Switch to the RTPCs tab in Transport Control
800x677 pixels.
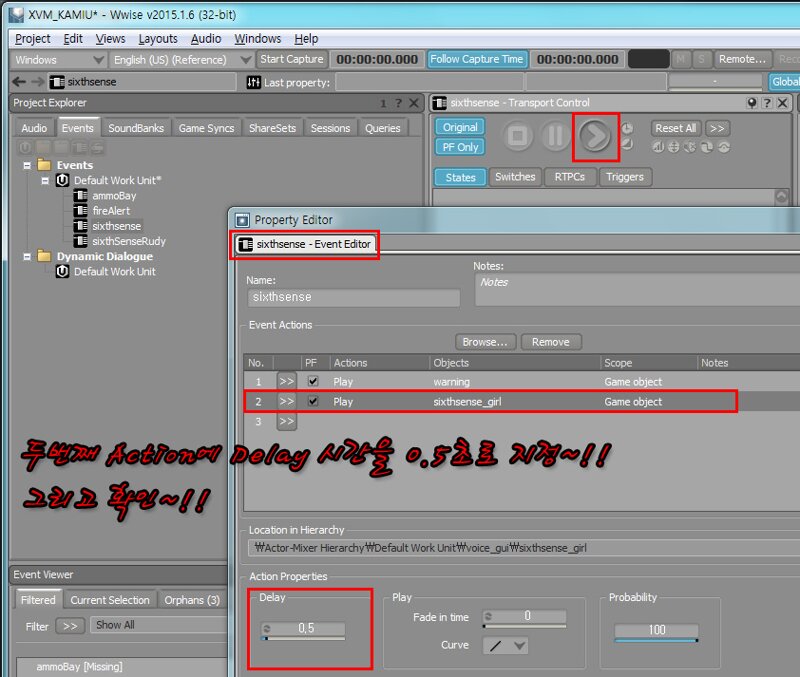(569, 177)
